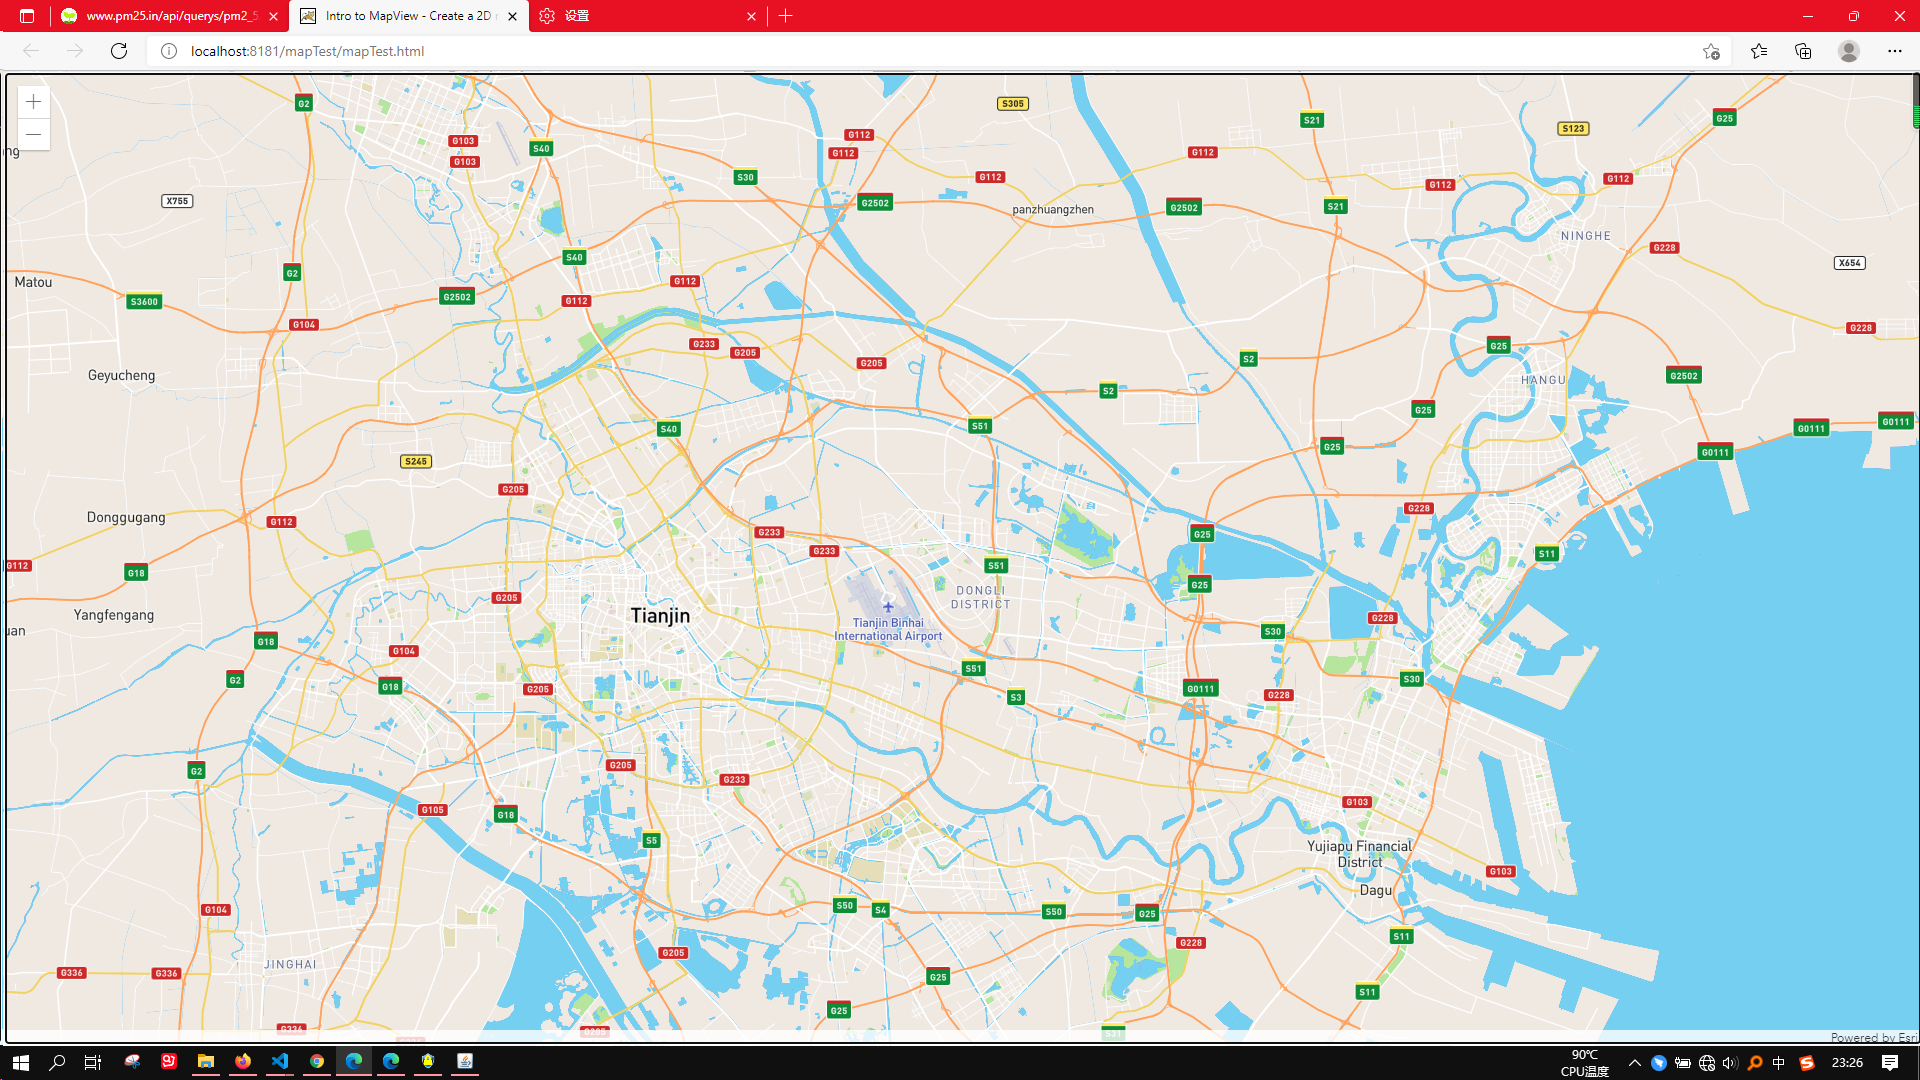View site information icon in address bar

click(169, 51)
